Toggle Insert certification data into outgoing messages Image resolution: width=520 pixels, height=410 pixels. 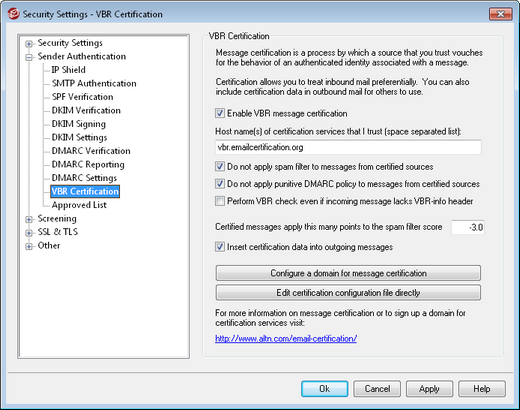(x=220, y=247)
